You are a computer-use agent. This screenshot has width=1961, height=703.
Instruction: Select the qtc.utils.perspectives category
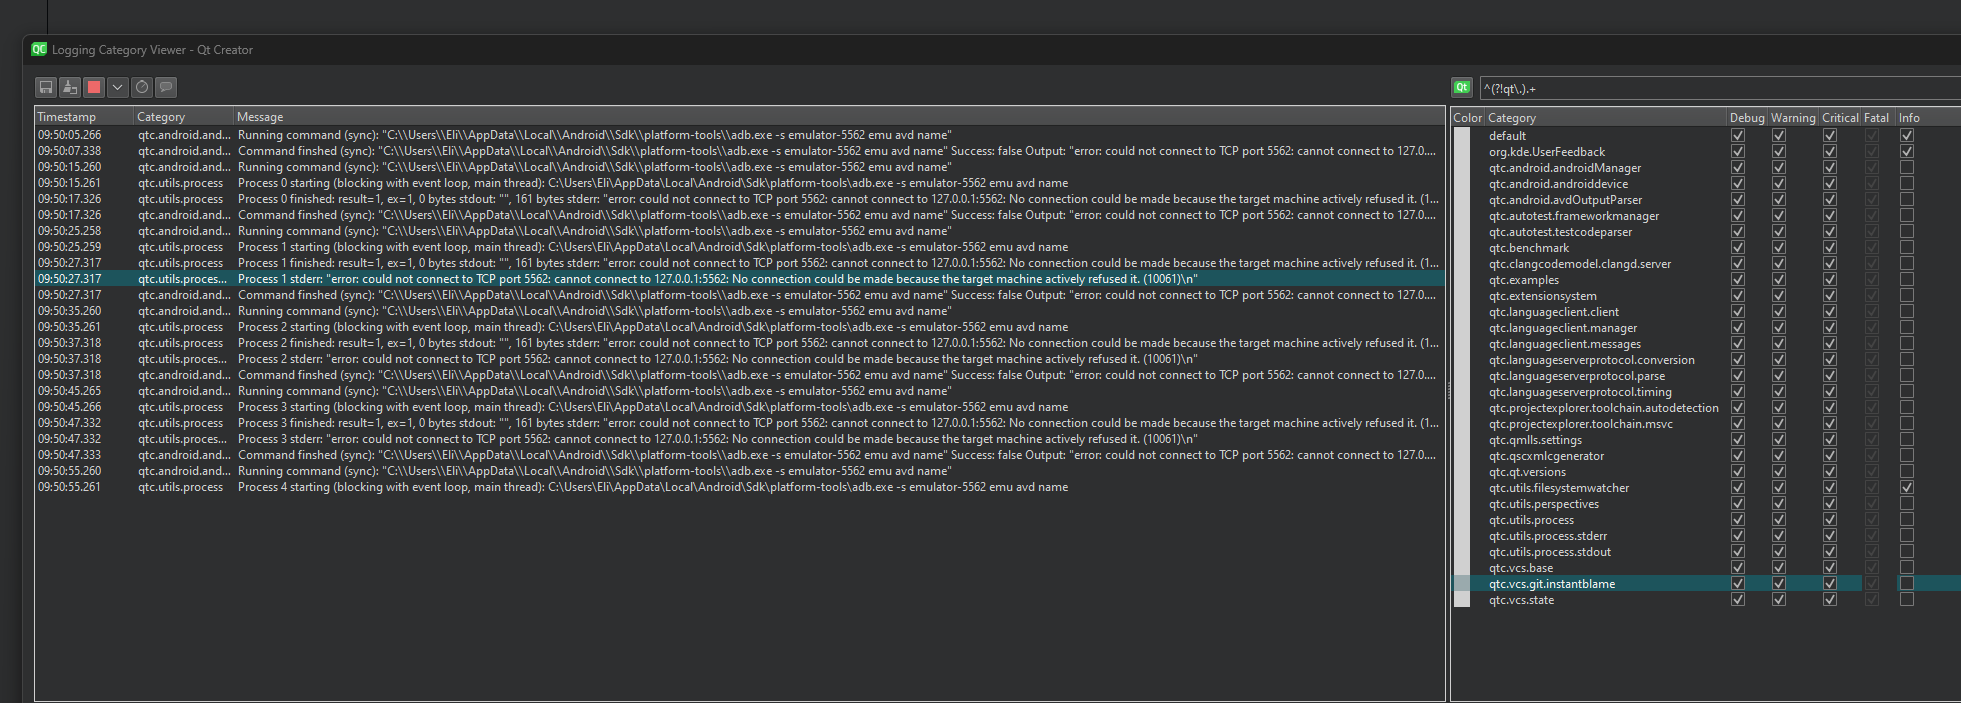pos(1543,504)
